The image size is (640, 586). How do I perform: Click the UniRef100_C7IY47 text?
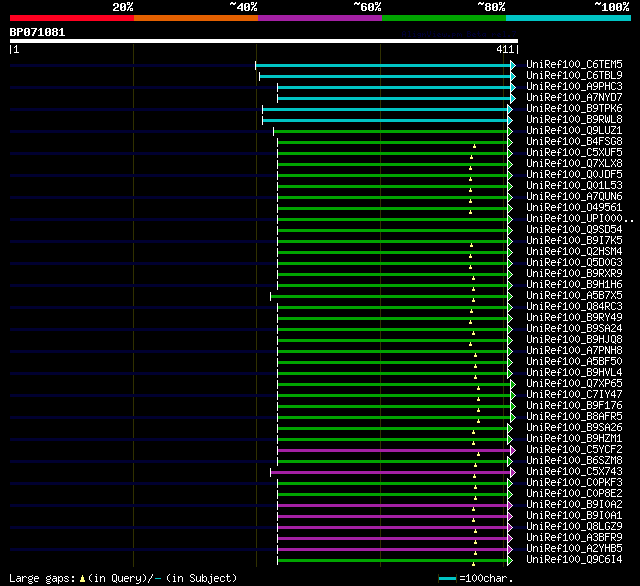click(x=574, y=395)
